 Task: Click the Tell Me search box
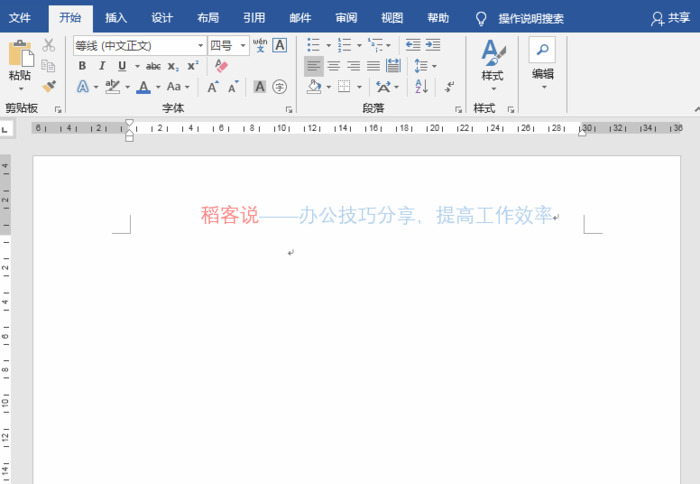coord(531,18)
